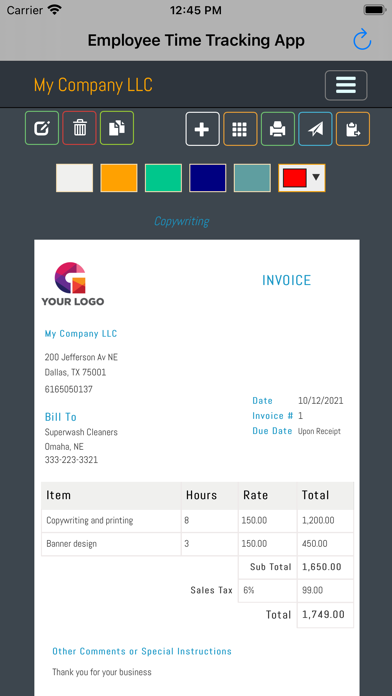Viewport: 392px width, 696px height.
Task: Tap the reload icon in title bar
Action: pos(362,40)
